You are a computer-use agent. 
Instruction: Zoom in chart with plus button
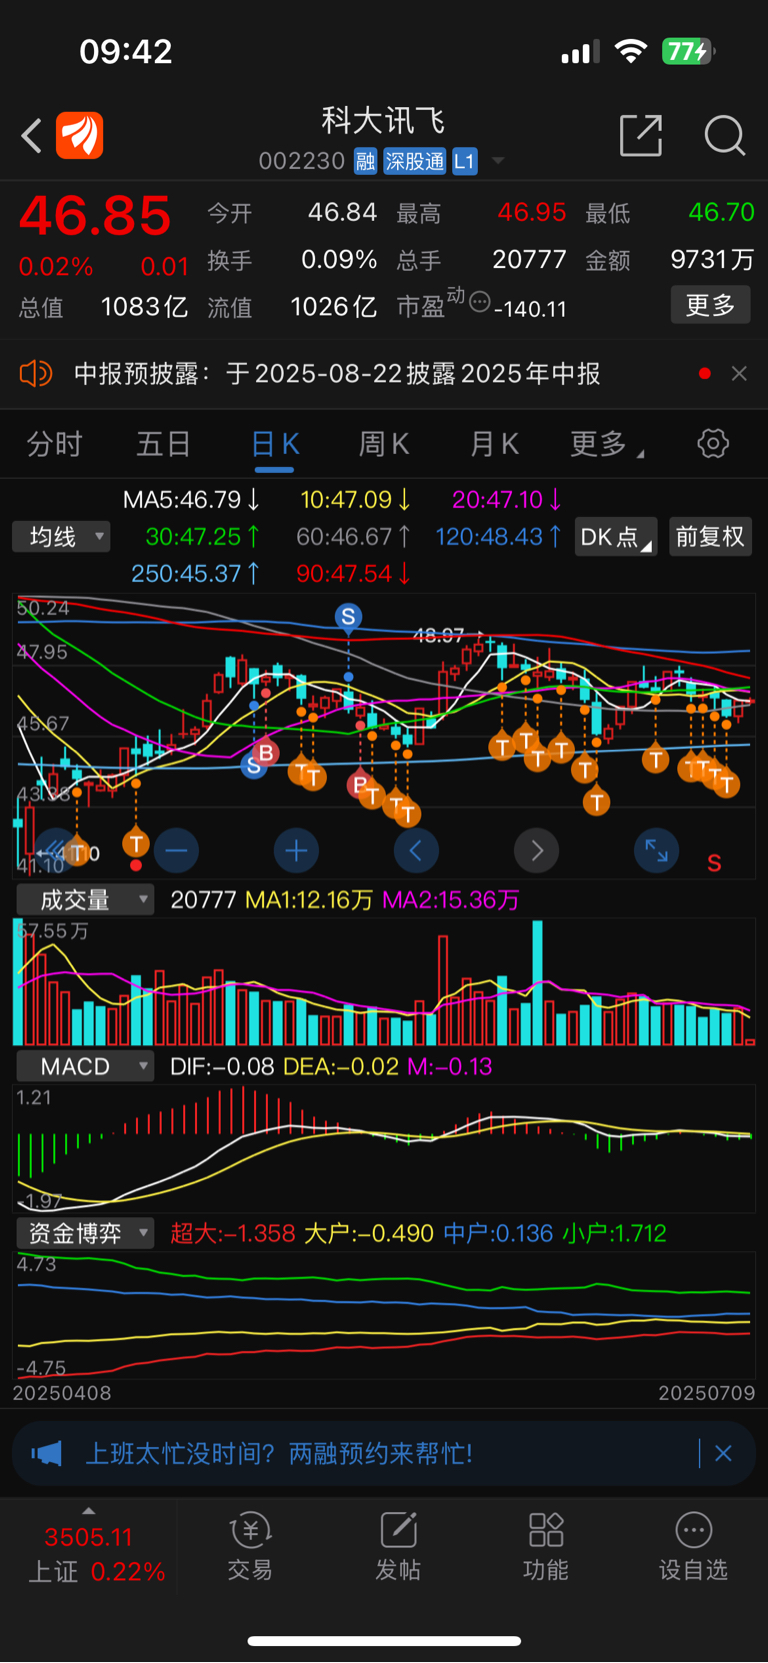(x=296, y=851)
